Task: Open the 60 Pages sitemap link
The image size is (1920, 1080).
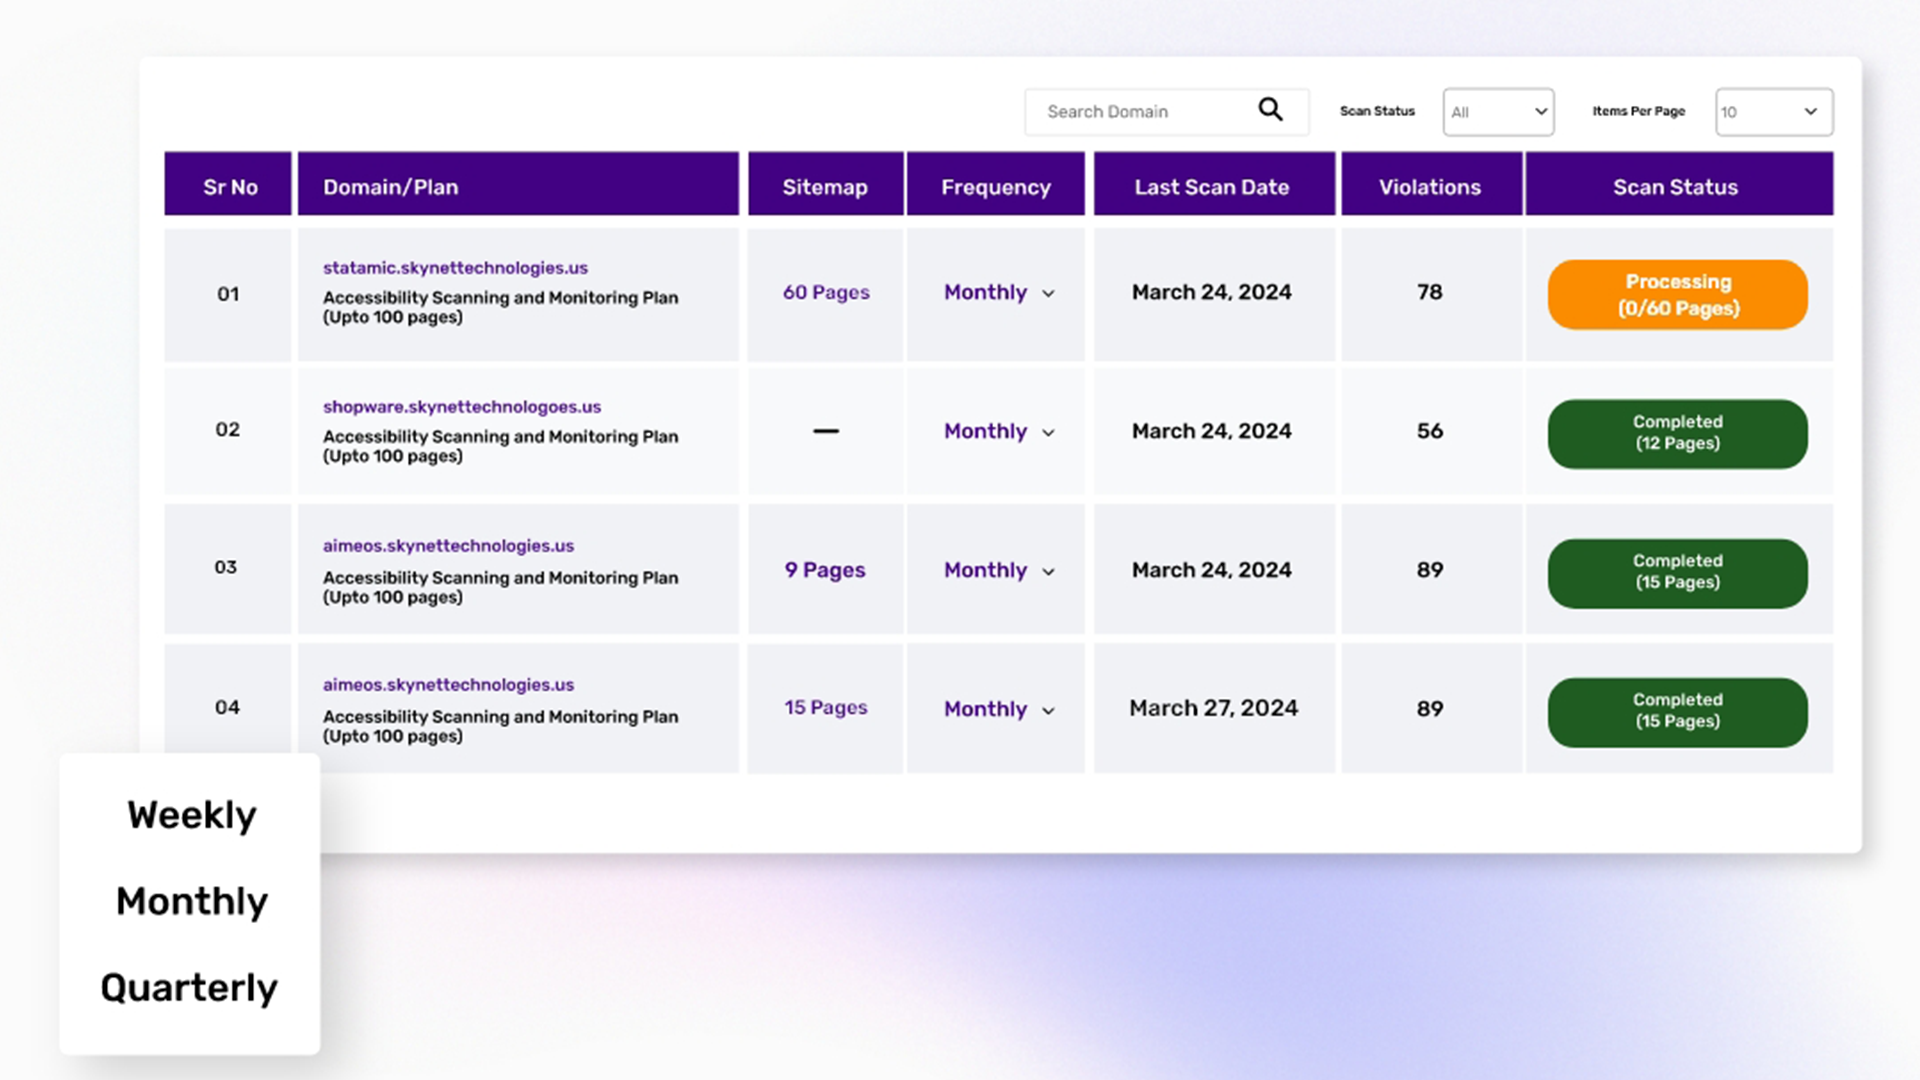Action: [x=826, y=293]
